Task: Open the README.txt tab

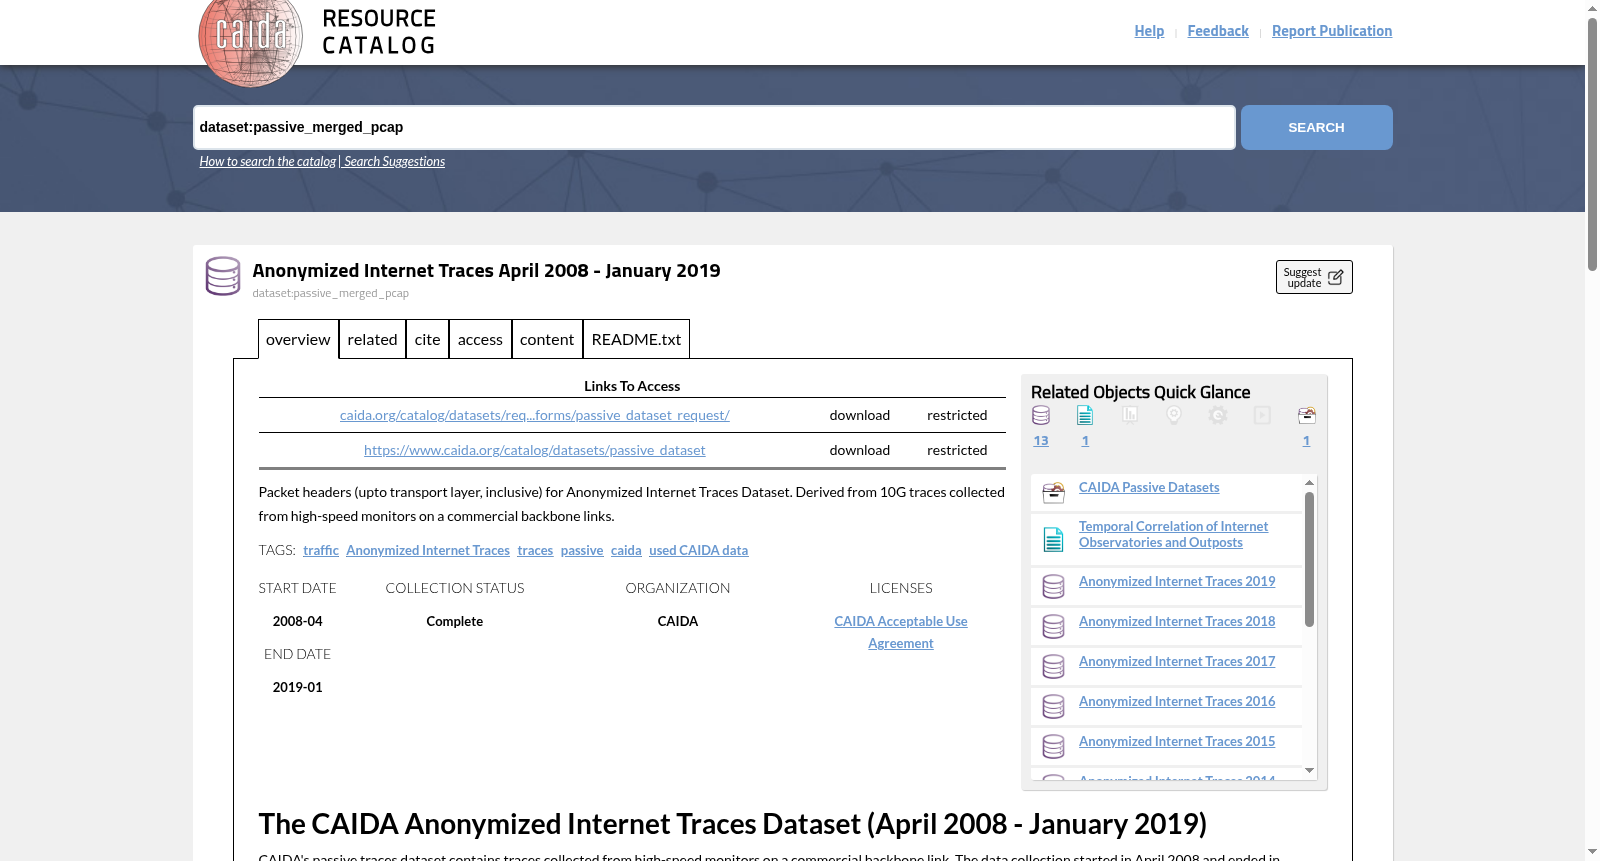Action: (636, 339)
